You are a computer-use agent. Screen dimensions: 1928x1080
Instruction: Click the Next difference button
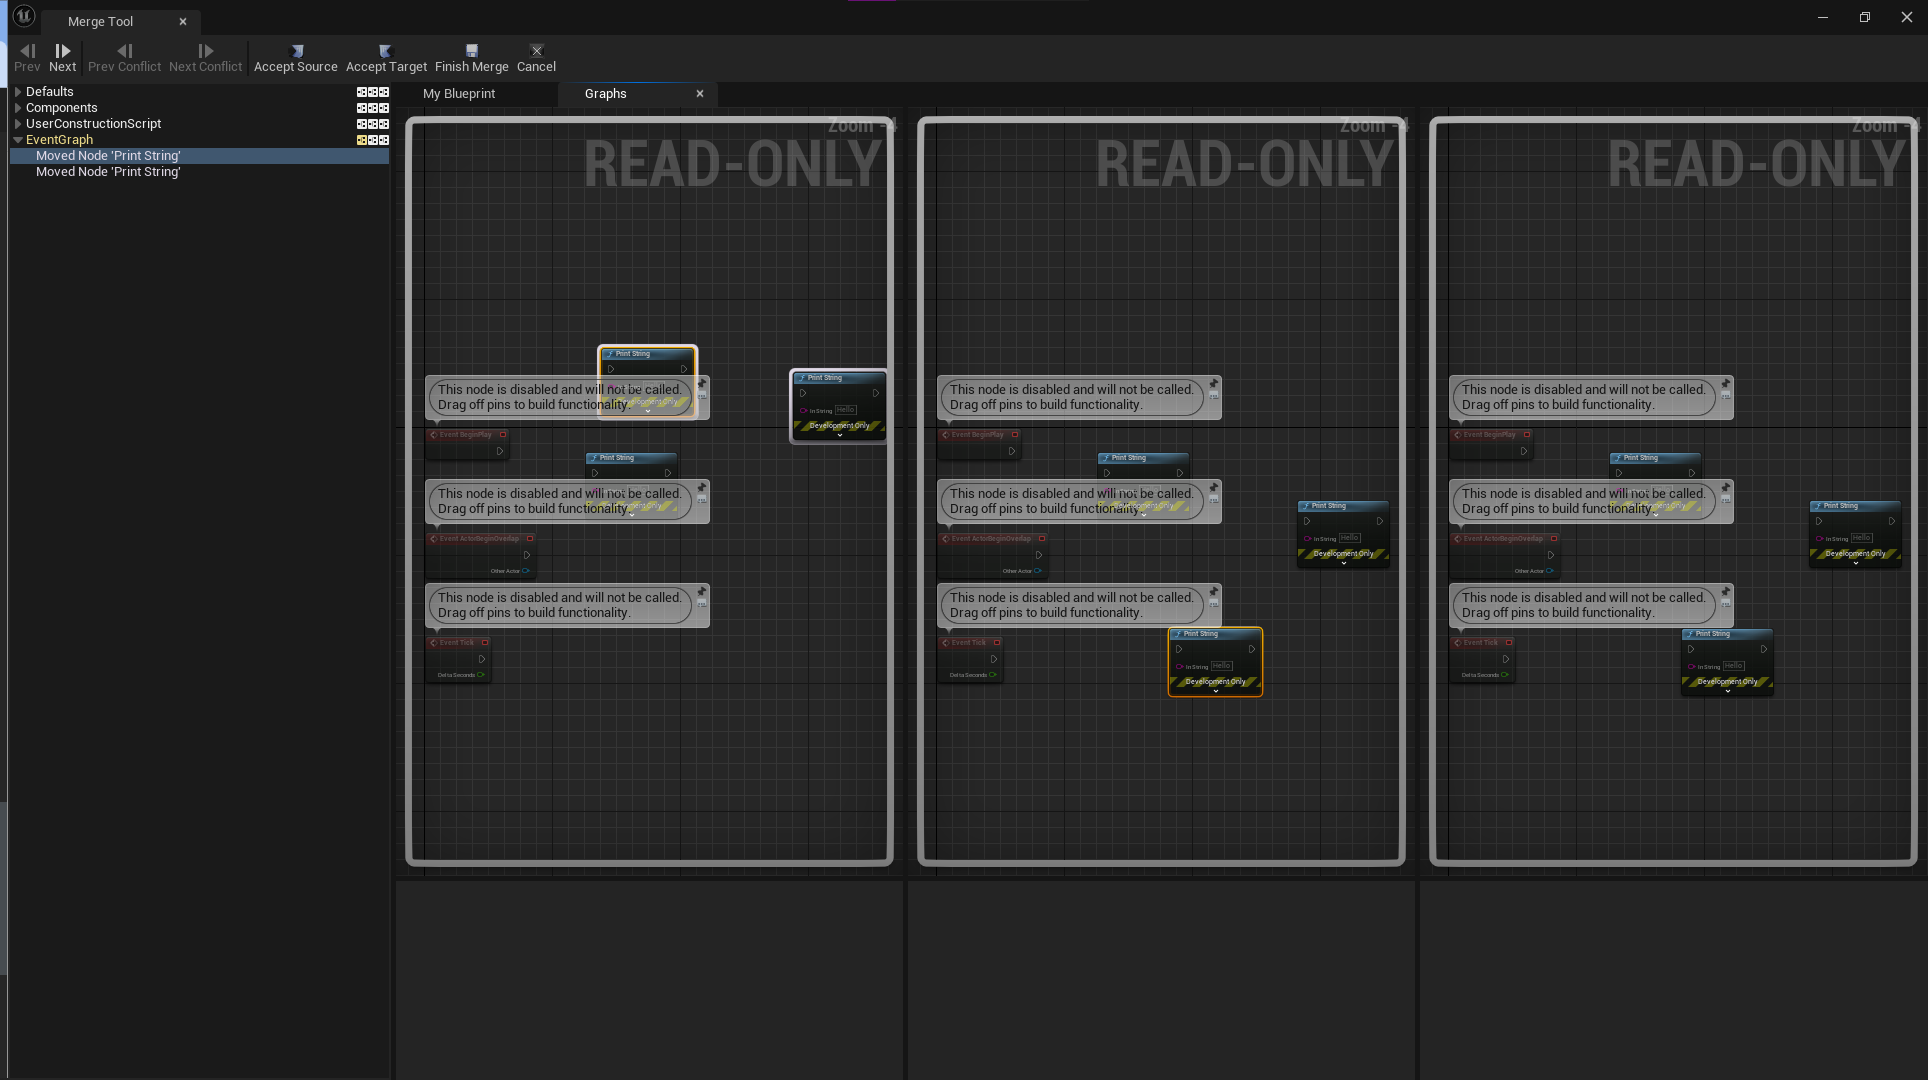pos(62,57)
